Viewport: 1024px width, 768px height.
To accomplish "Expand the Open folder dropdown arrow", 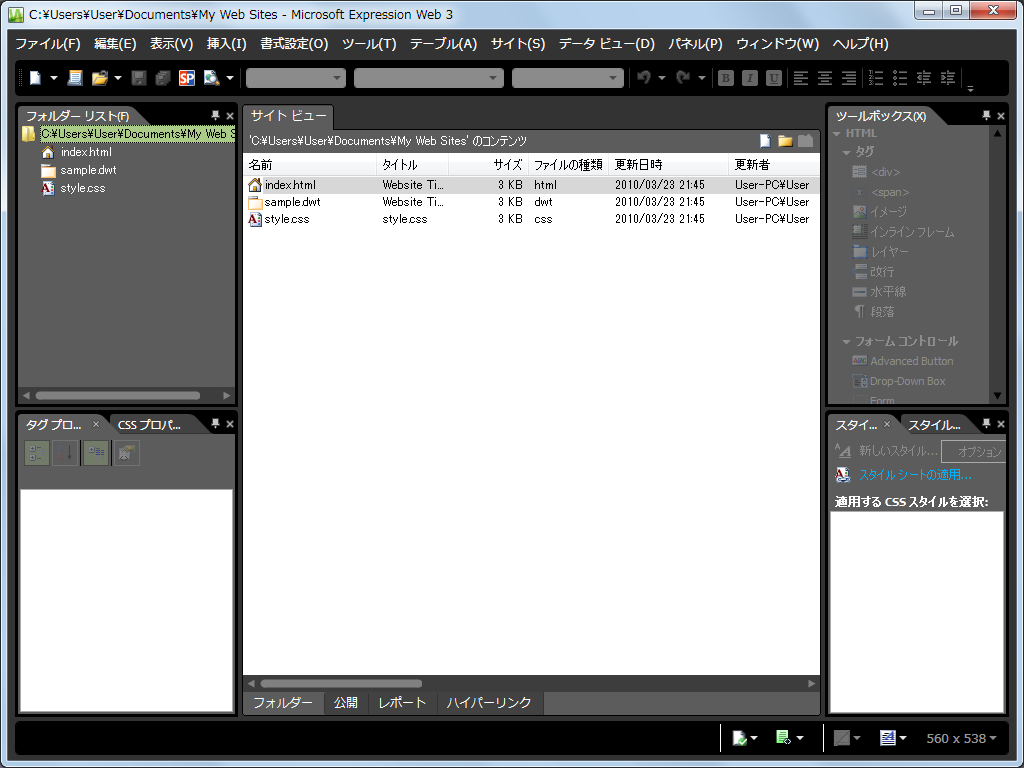I will (x=118, y=78).
